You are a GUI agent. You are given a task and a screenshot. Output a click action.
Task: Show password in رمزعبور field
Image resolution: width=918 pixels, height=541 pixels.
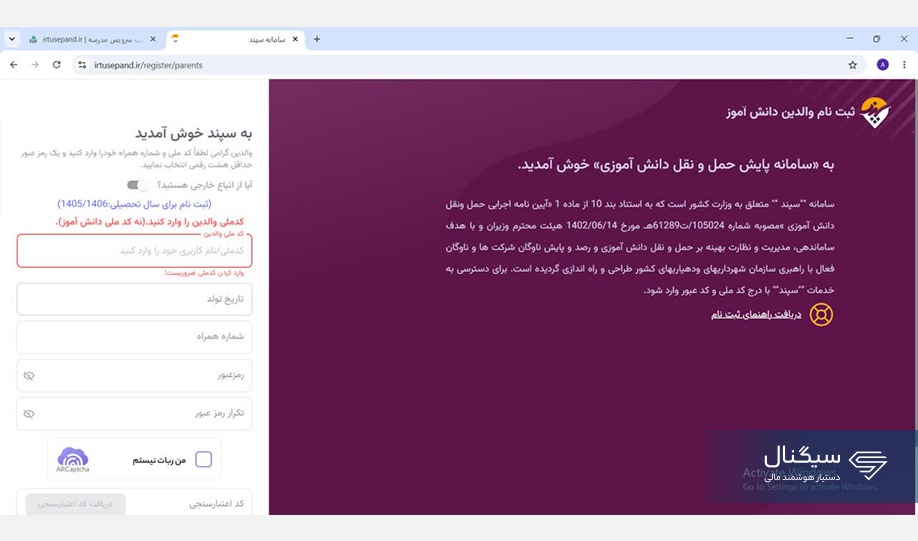click(x=29, y=376)
